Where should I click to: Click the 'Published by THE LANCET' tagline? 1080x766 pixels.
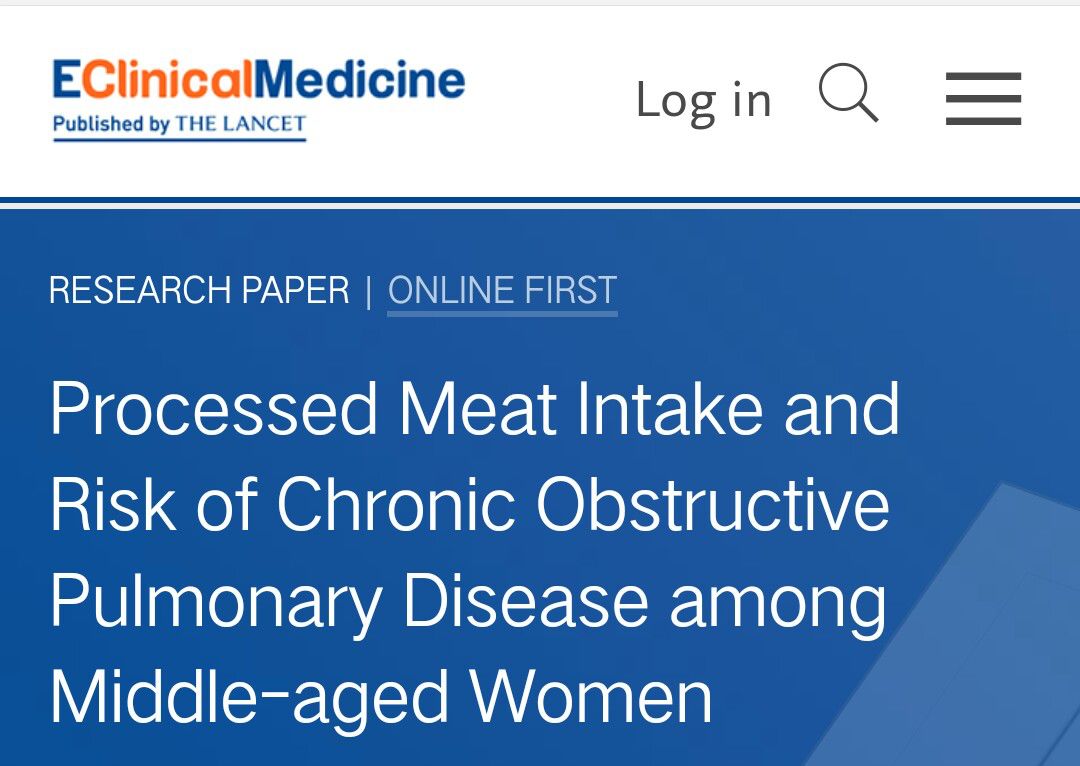click(x=179, y=124)
